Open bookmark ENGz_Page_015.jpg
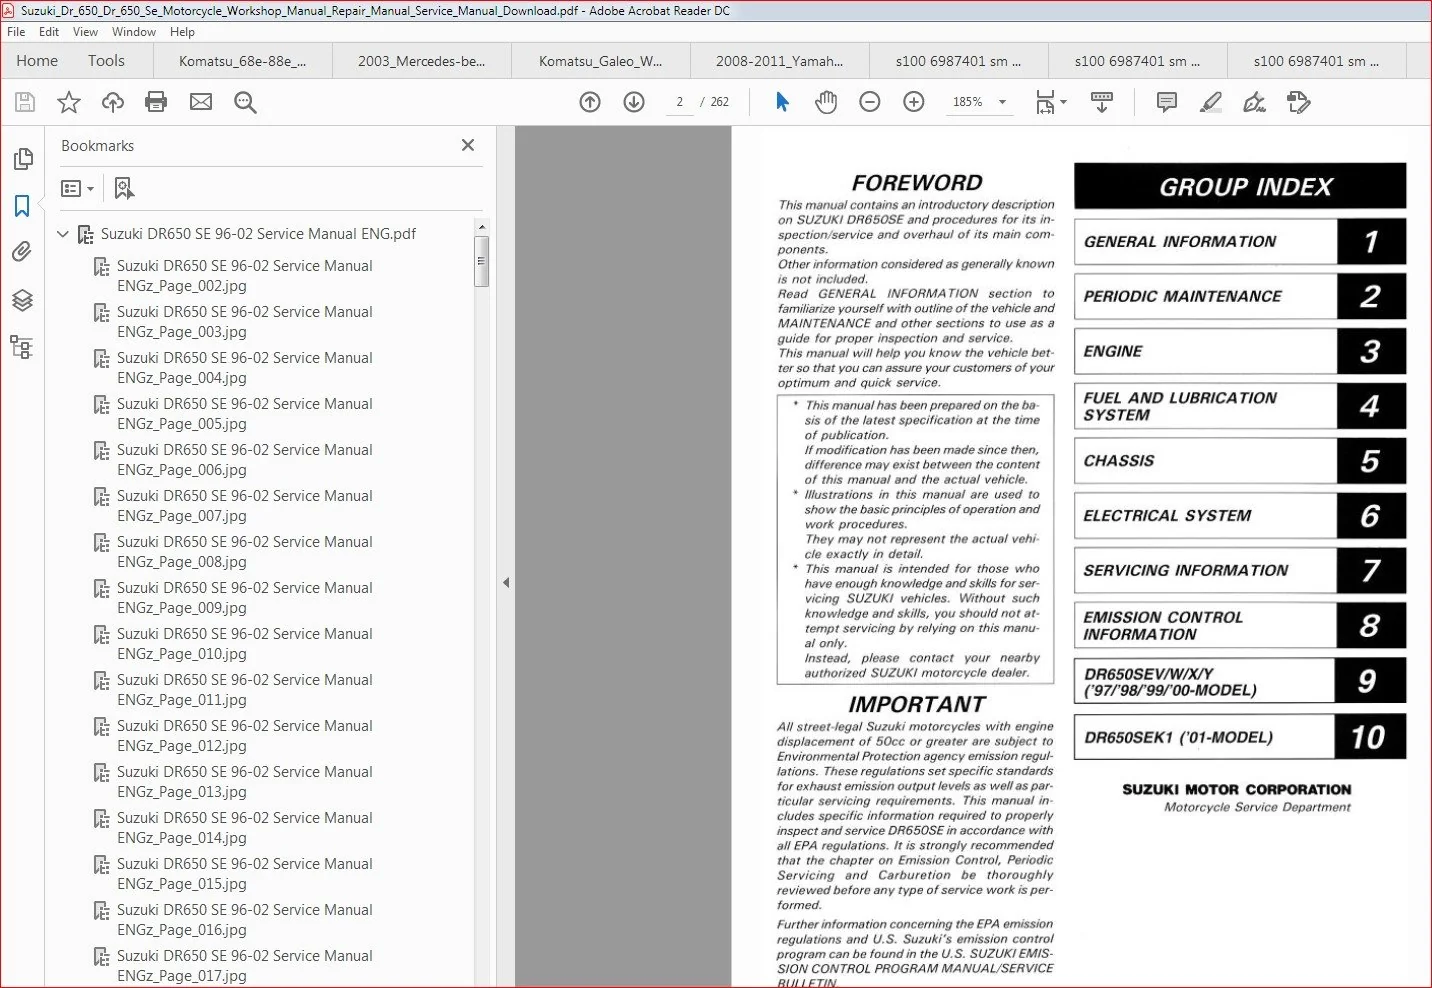The height and width of the screenshot is (988, 1432). click(244, 874)
